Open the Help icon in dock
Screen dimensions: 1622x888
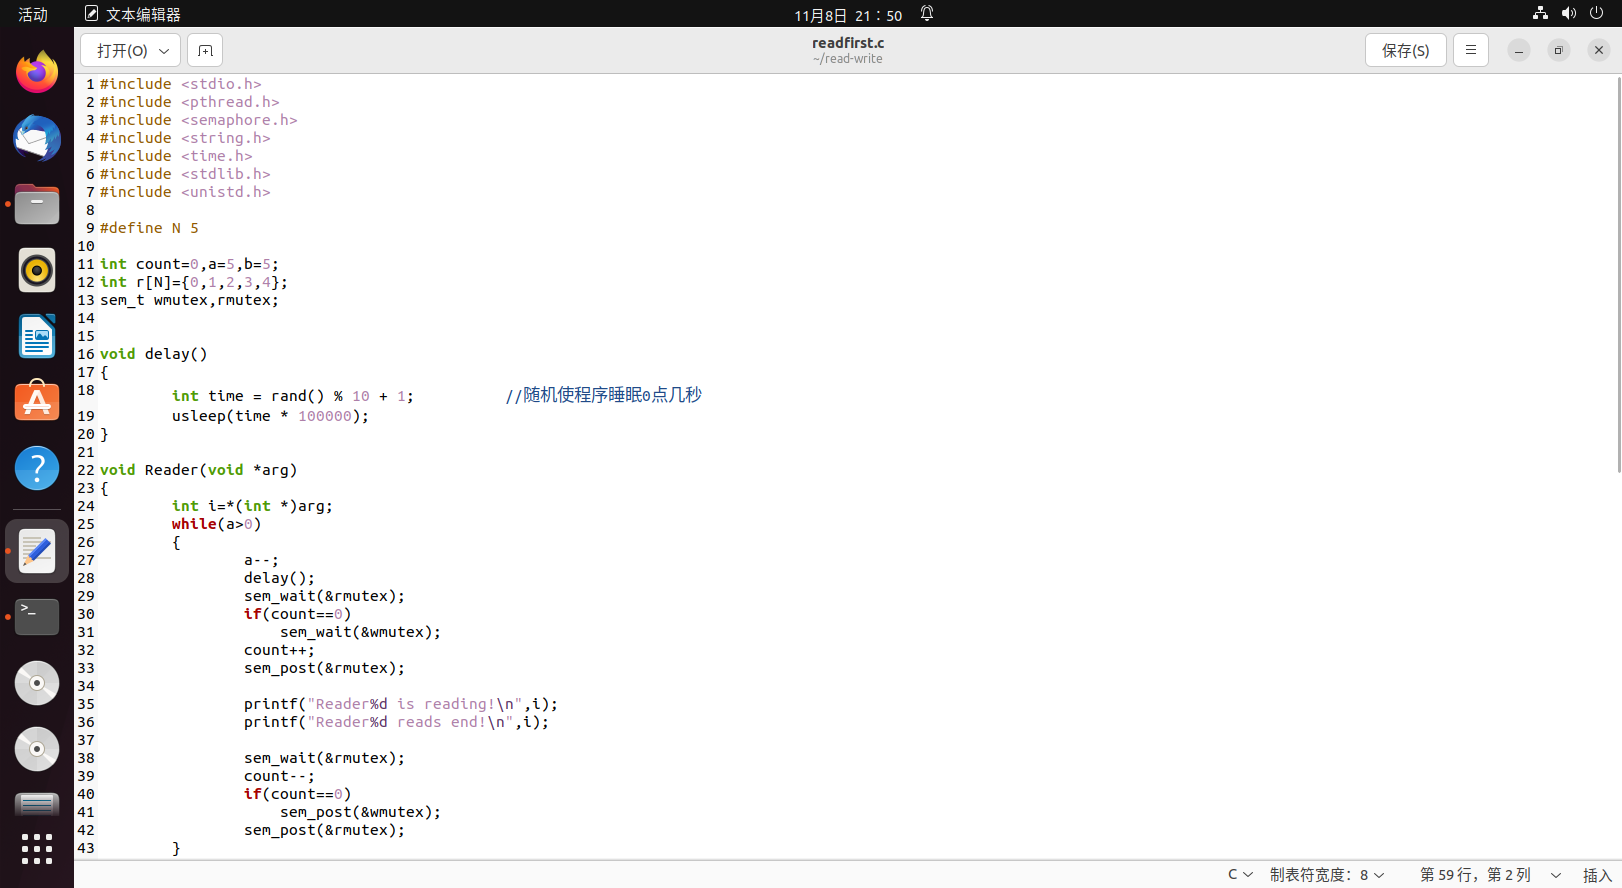(x=37, y=468)
